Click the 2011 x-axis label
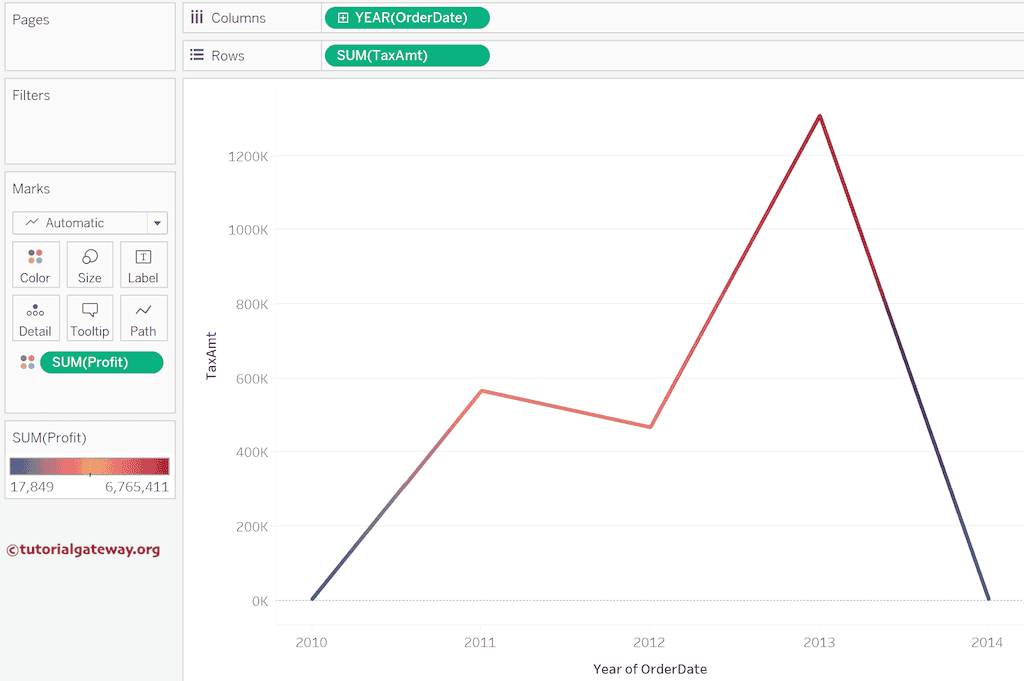Image resolution: width=1024 pixels, height=681 pixels. click(481, 642)
